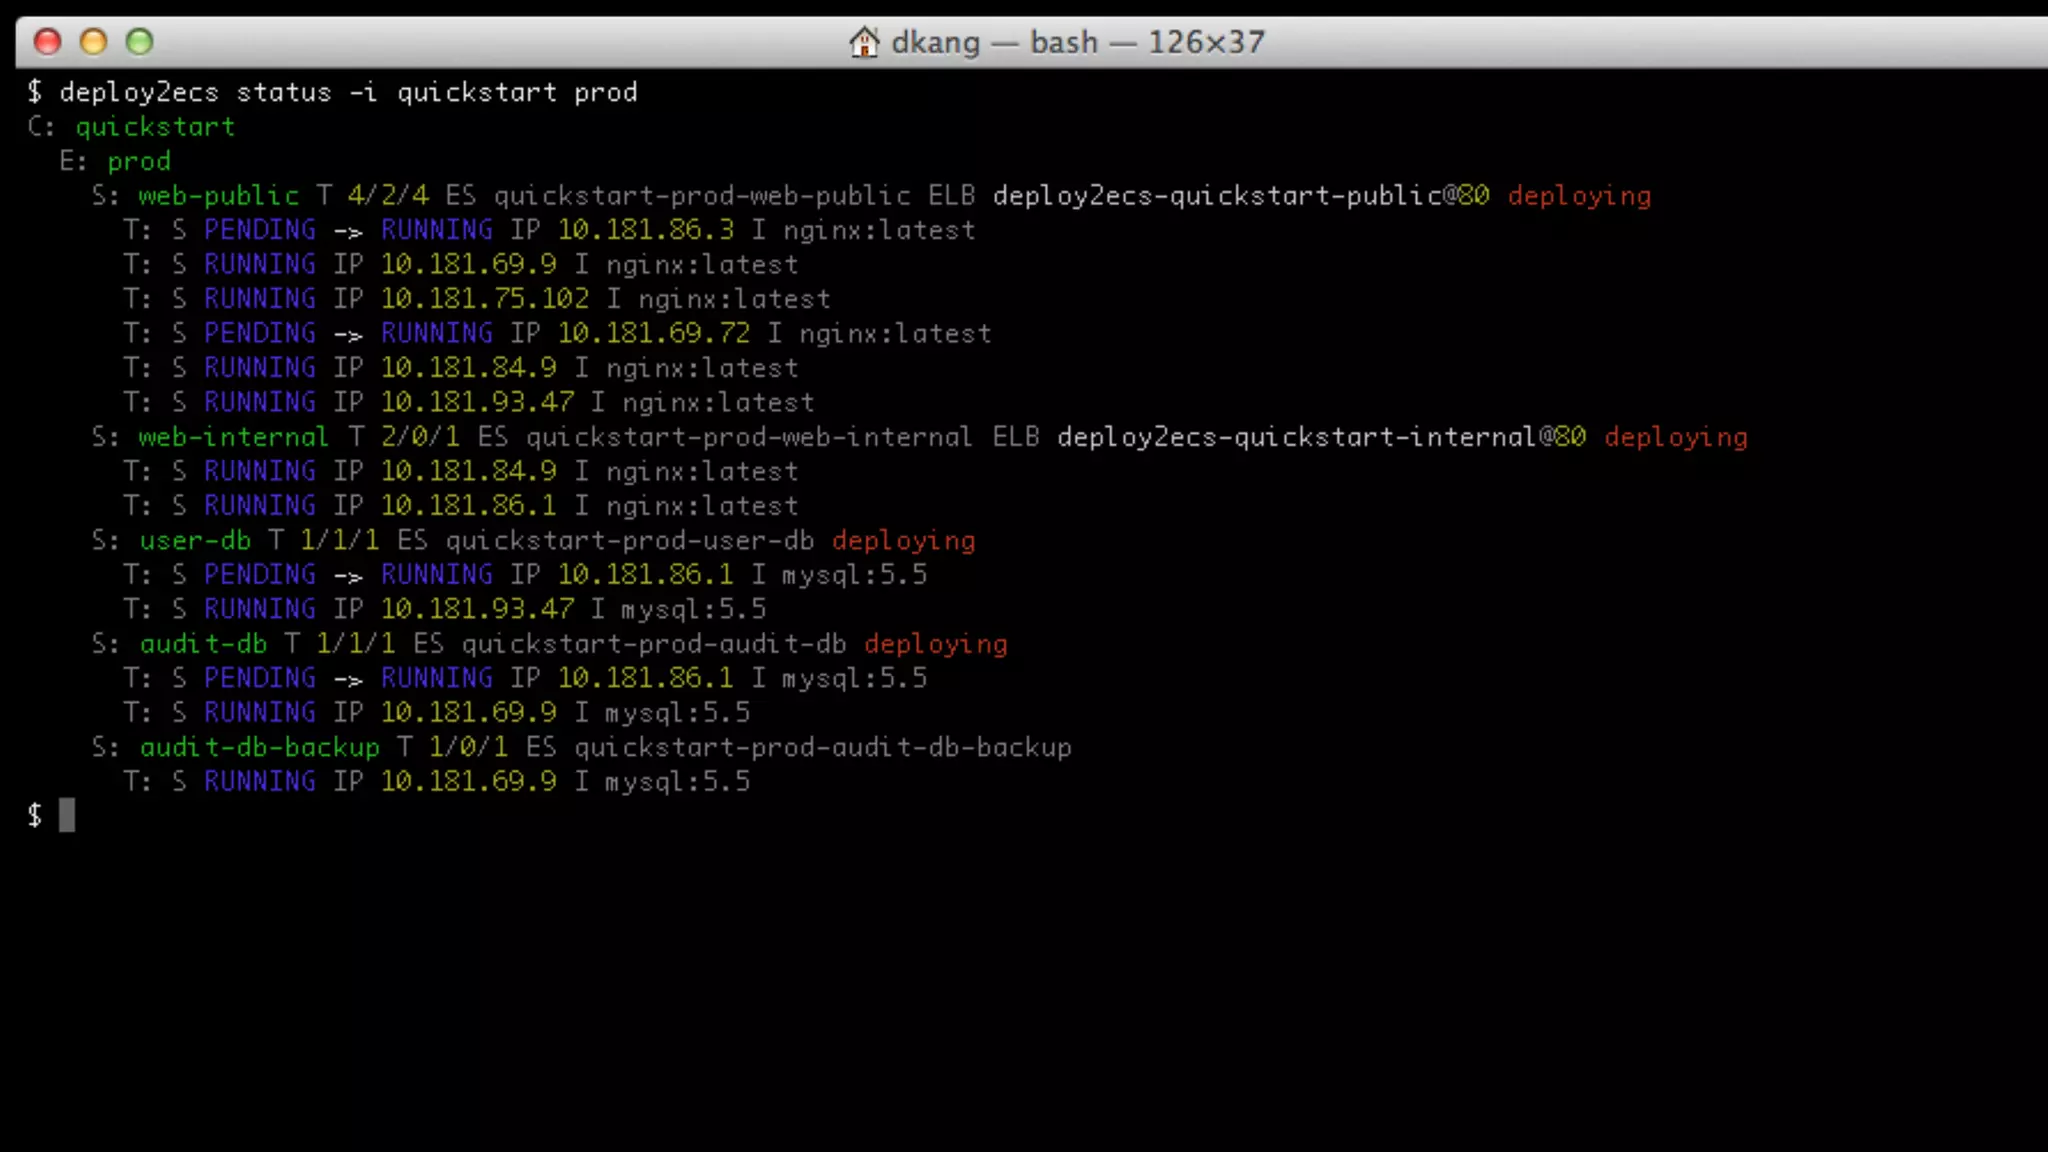
Task: Click IP address 10.181.86.3
Action: pos(645,230)
